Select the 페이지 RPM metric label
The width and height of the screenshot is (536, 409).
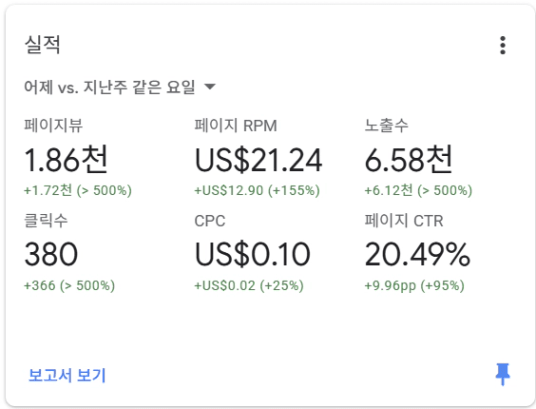(x=236, y=125)
